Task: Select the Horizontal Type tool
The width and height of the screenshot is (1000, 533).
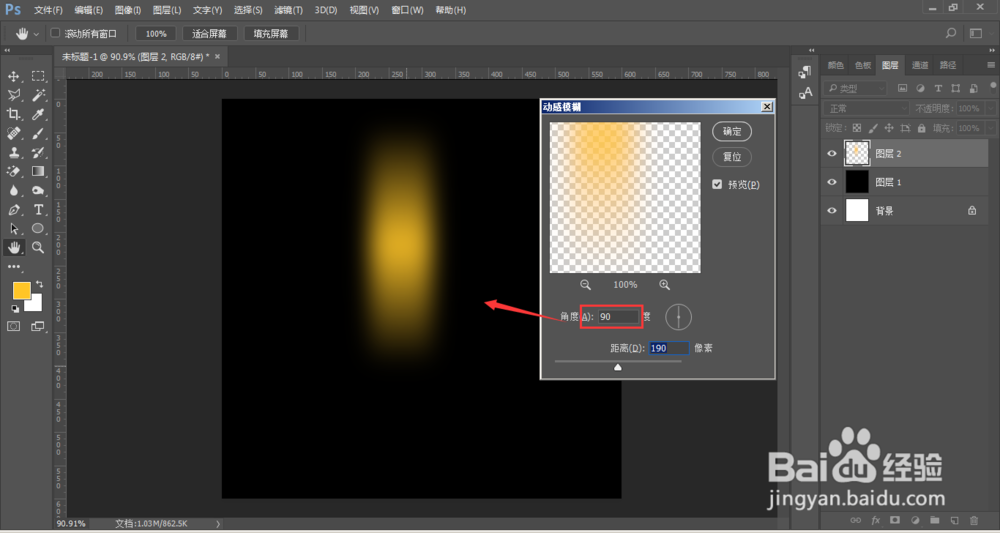Action: [x=38, y=209]
